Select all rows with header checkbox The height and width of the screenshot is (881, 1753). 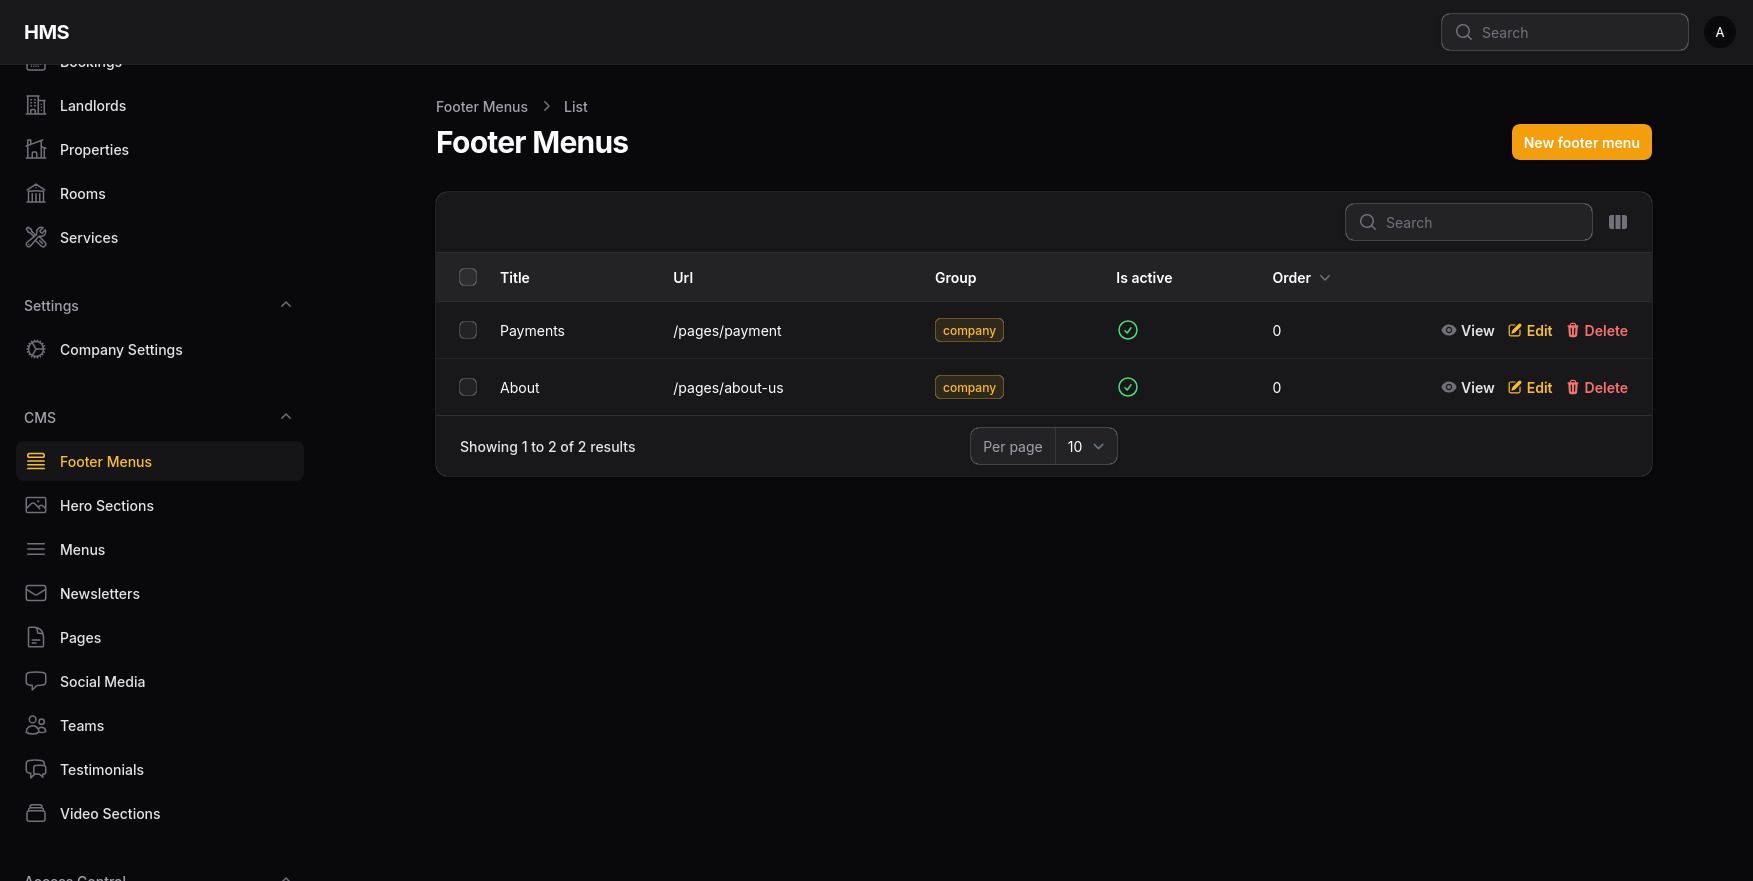point(468,277)
